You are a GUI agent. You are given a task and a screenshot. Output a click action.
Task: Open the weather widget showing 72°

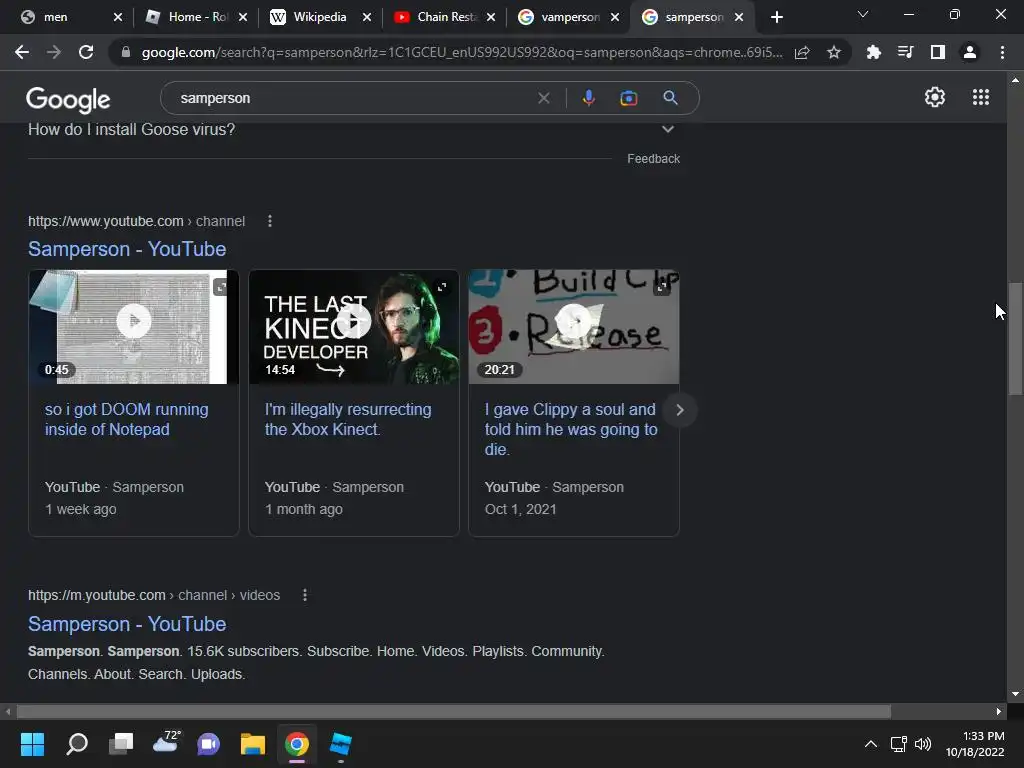click(x=166, y=742)
